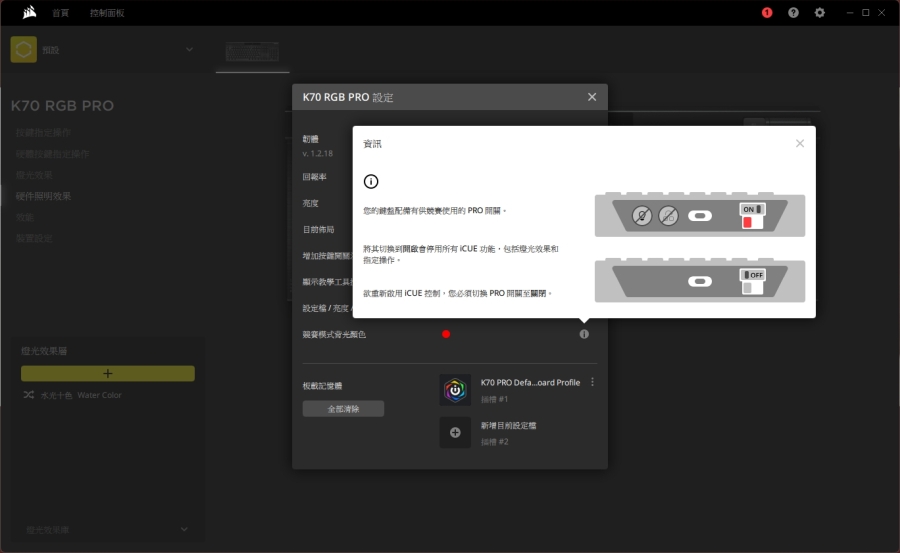Click the plus icon to add slot #2
This screenshot has height=553, width=900.
455,432
